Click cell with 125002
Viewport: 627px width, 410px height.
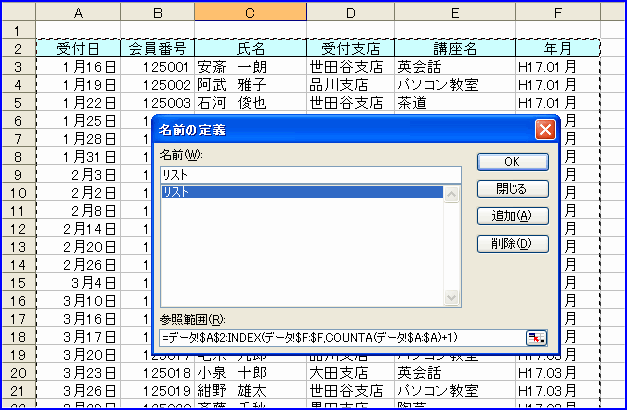158,84
